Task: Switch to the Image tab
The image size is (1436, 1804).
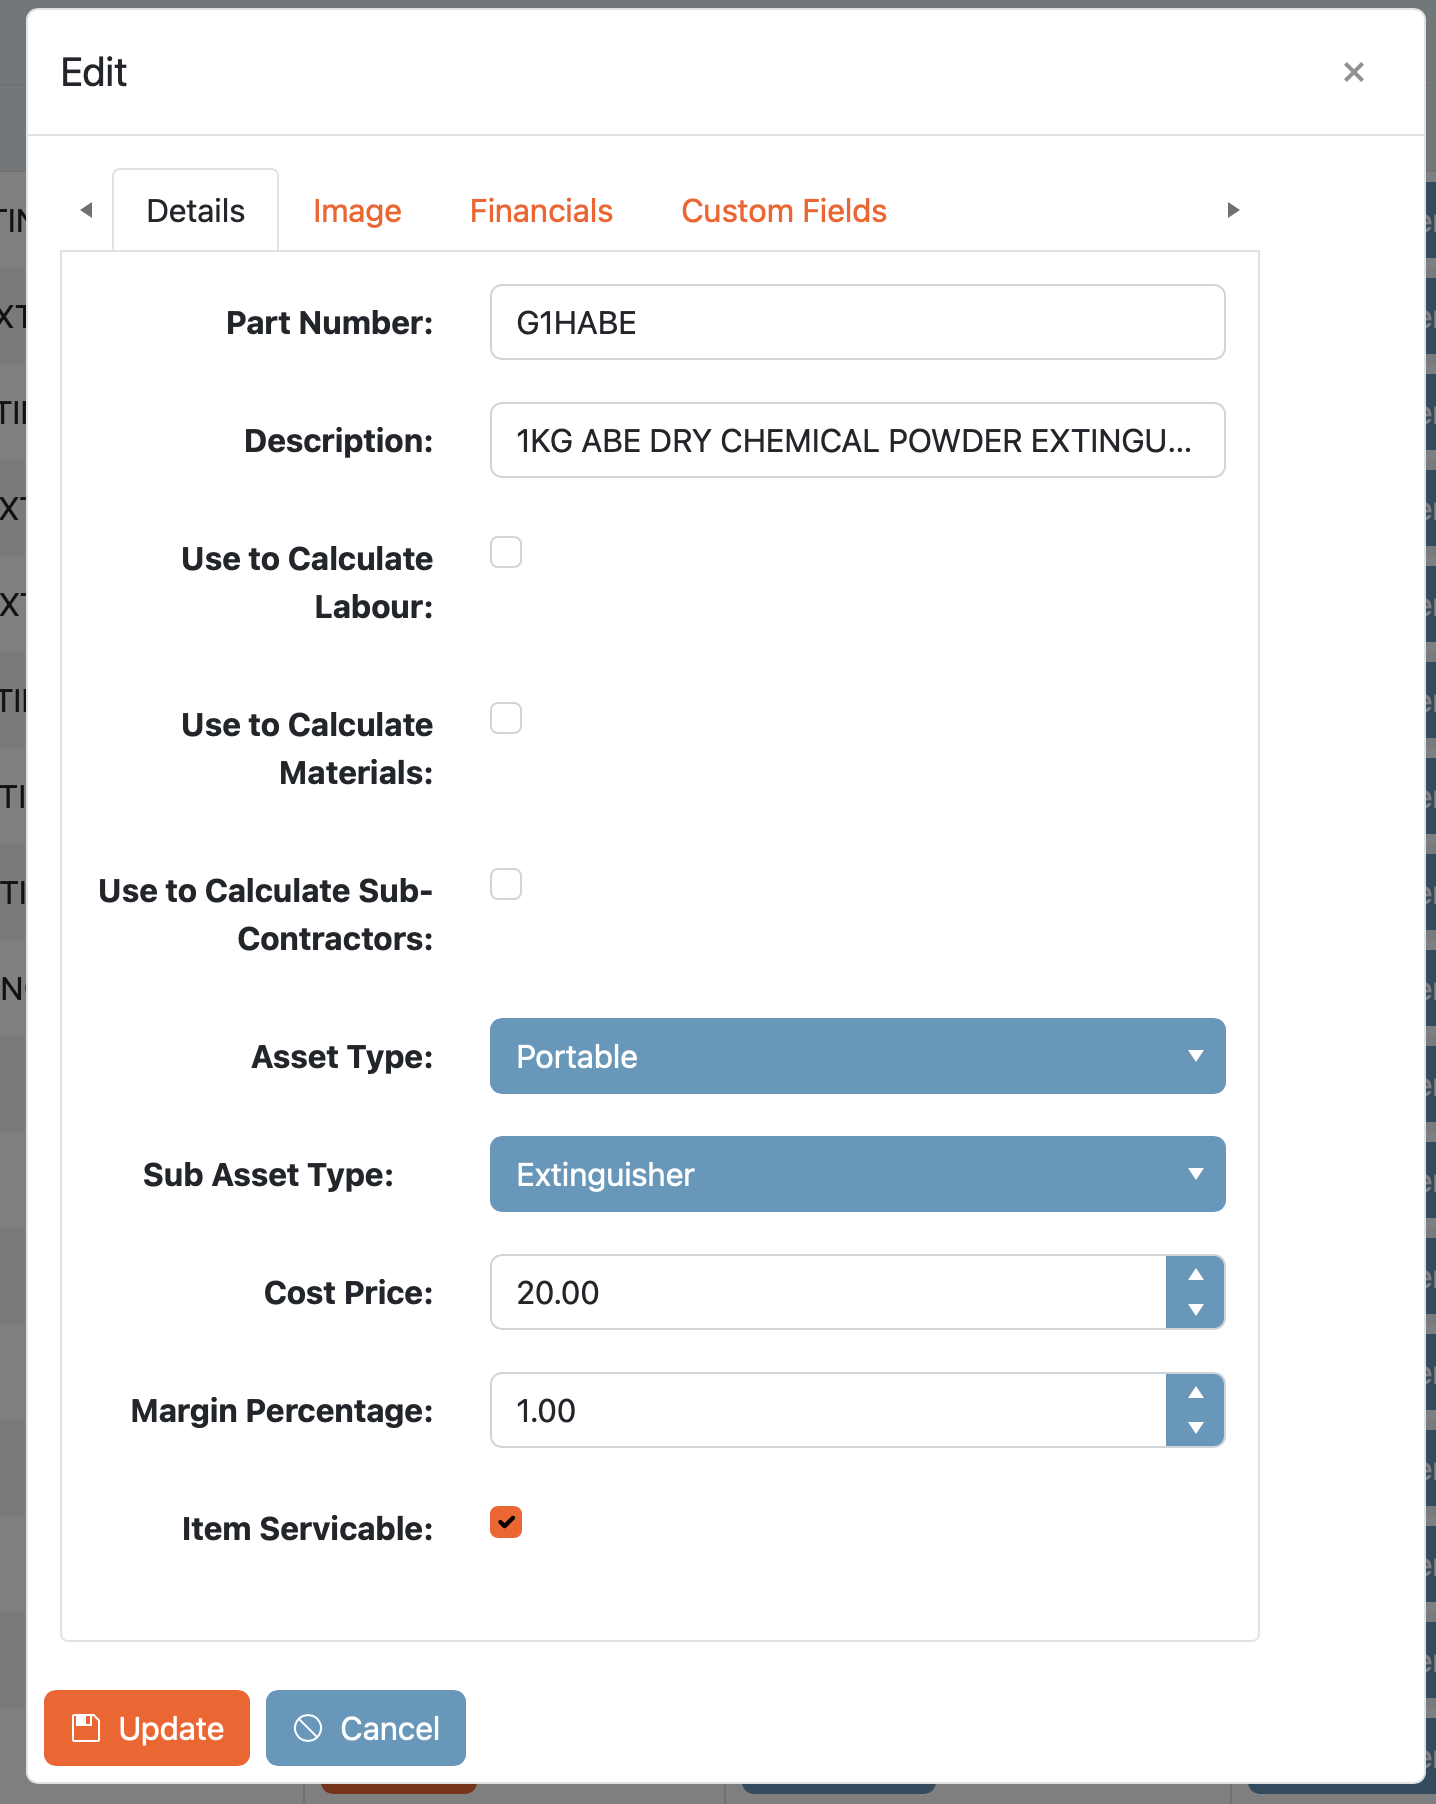Action: click(357, 211)
